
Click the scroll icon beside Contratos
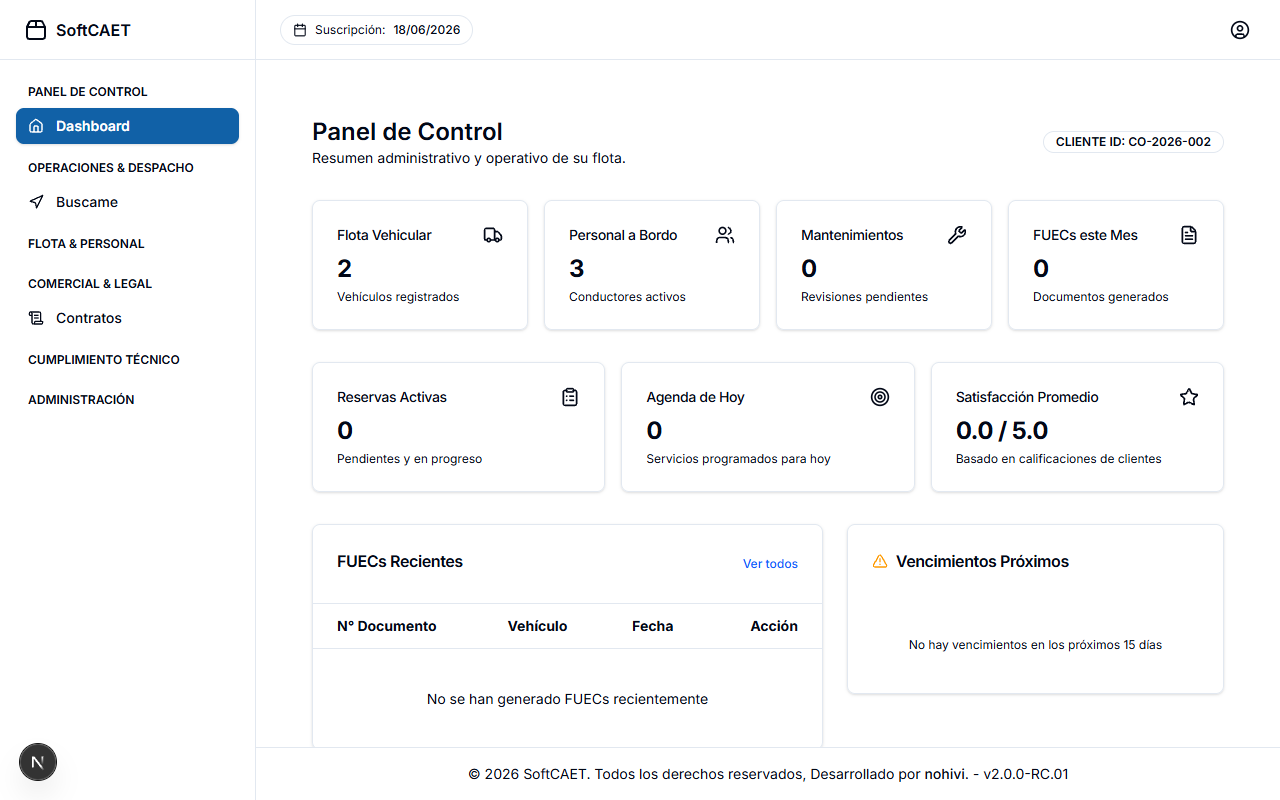(x=36, y=318)
